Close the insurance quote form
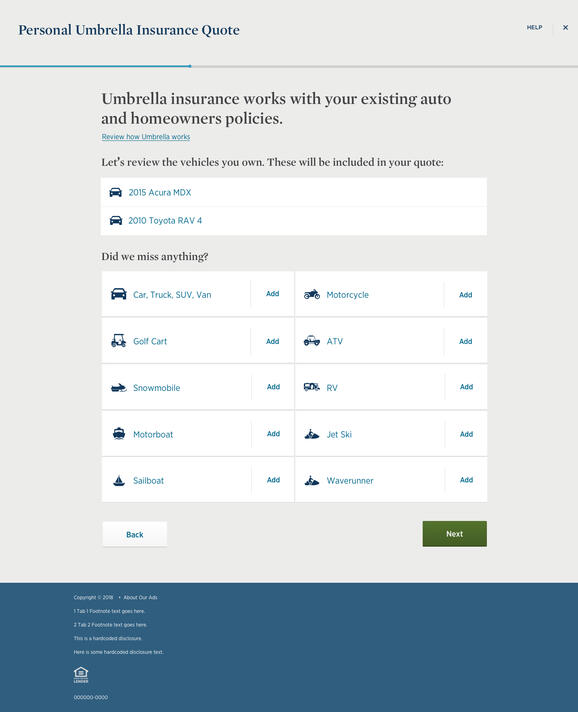Viewport: 578px width, 712px height. pyautogui.click(x=565, y=27)
